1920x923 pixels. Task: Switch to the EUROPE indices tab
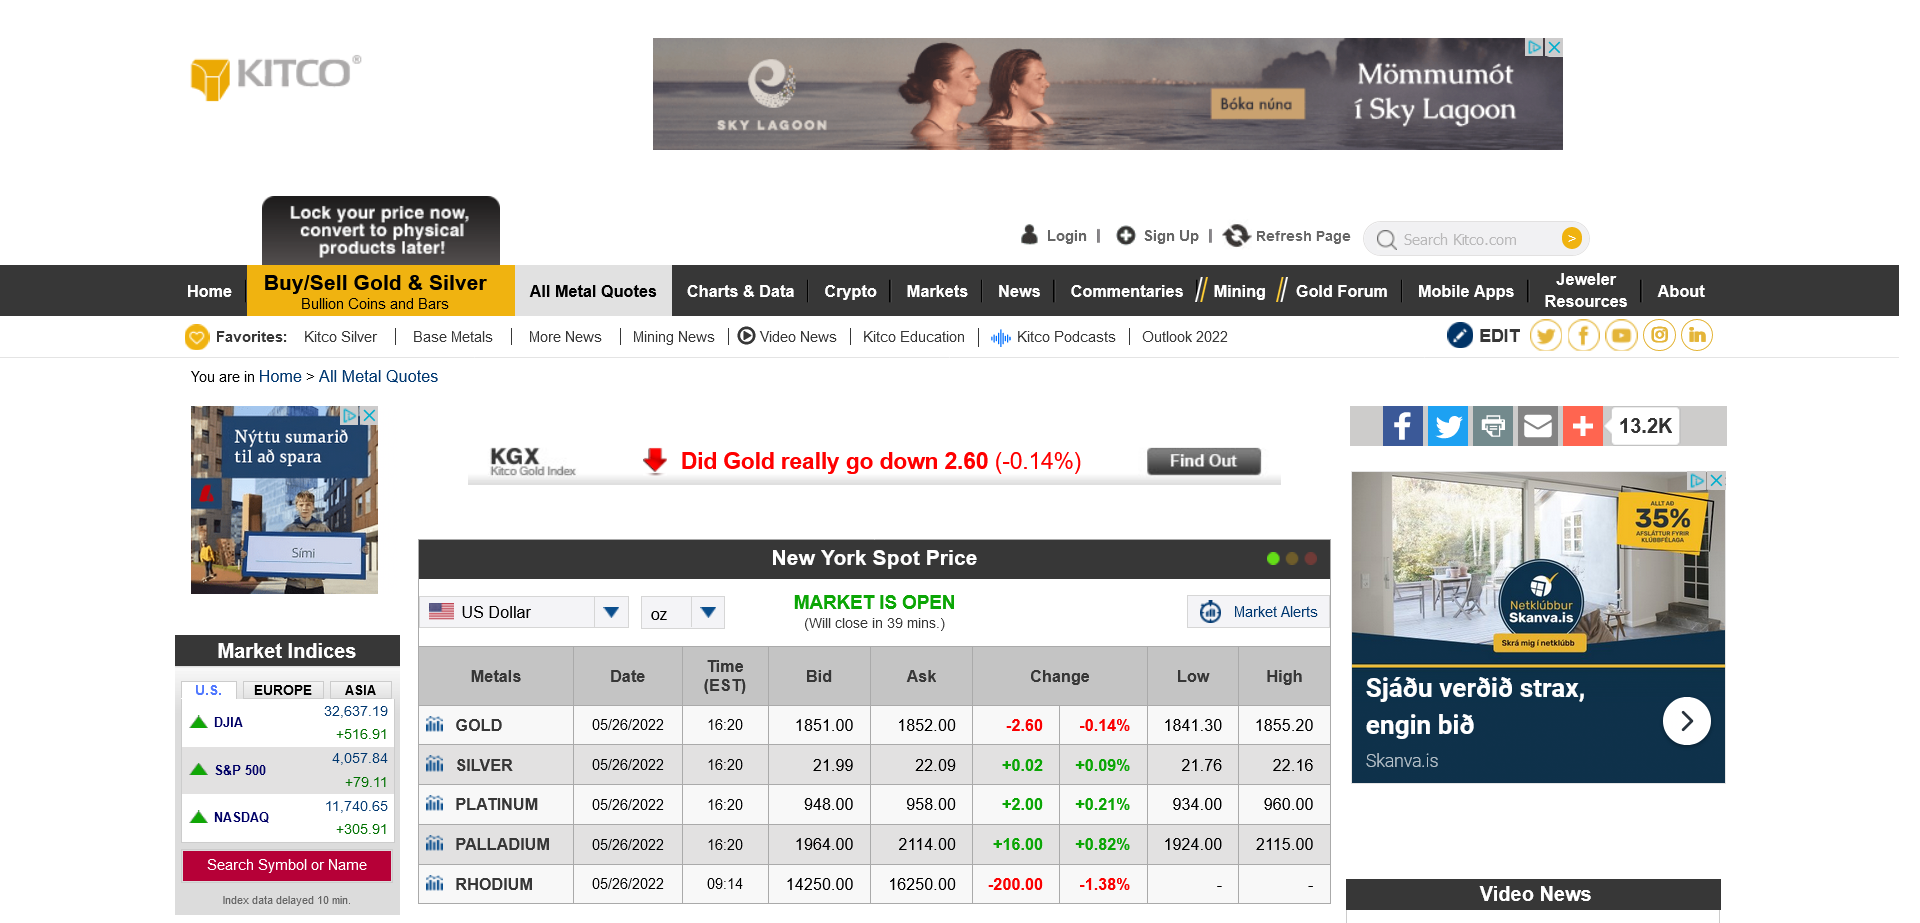pyautogui.click(x=283, y=690)
